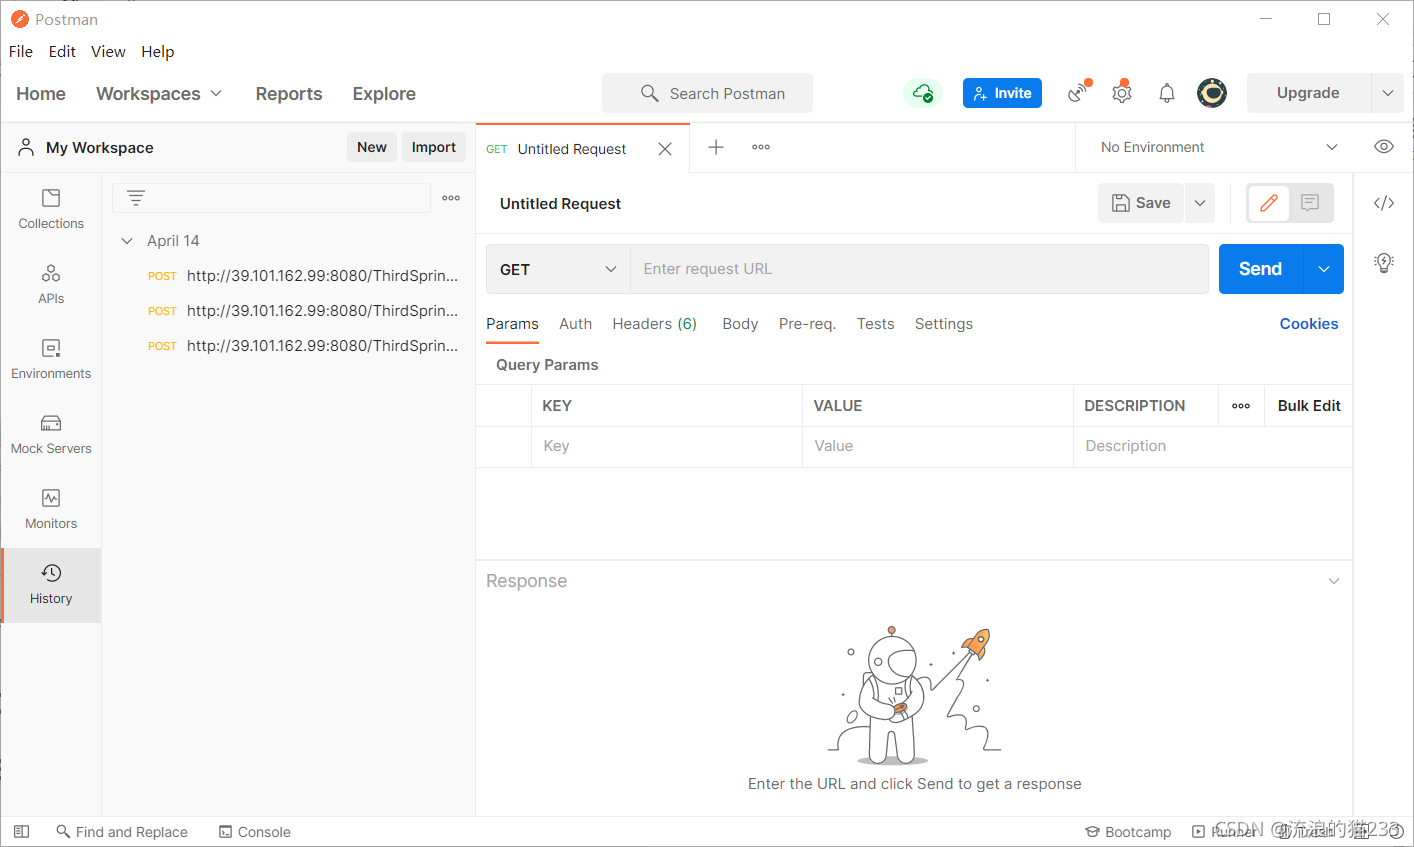Open the View menu
1414x847 pixels.
108,52
